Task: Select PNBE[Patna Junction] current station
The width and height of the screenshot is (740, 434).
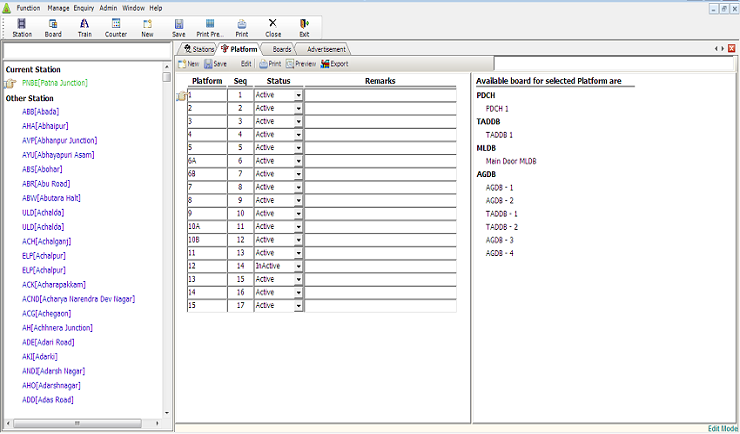Action: [55, 83]
